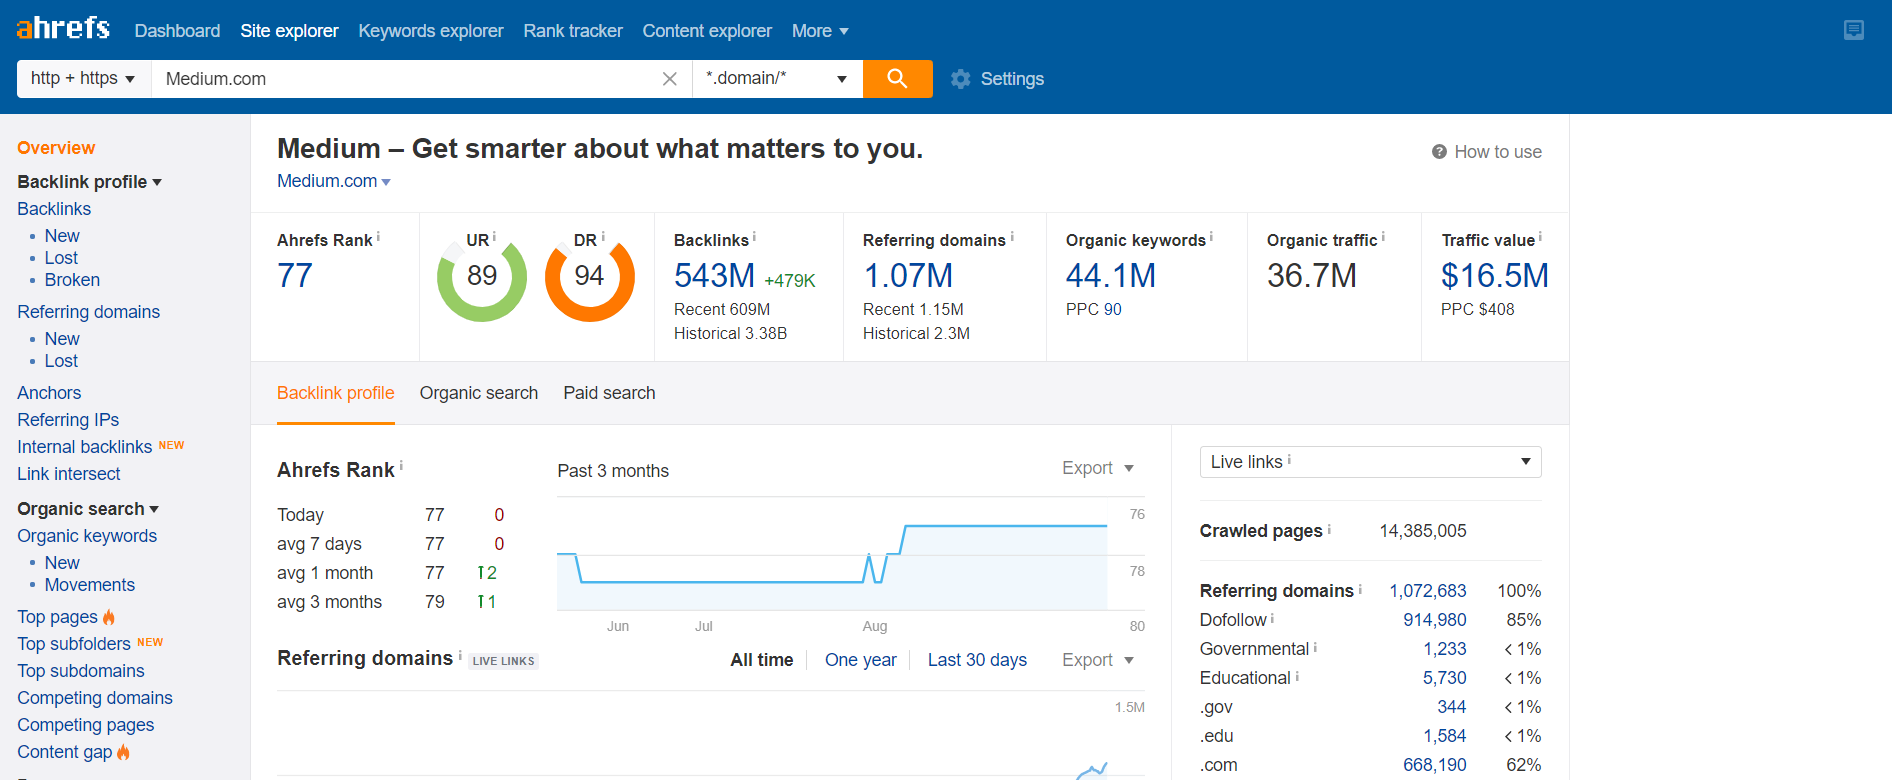Image resolution: width=1892 pixels, height=780 pixels.
Task: Open Content gap in the sidebar
Action: pyautogui.click(x=65, y=752)
